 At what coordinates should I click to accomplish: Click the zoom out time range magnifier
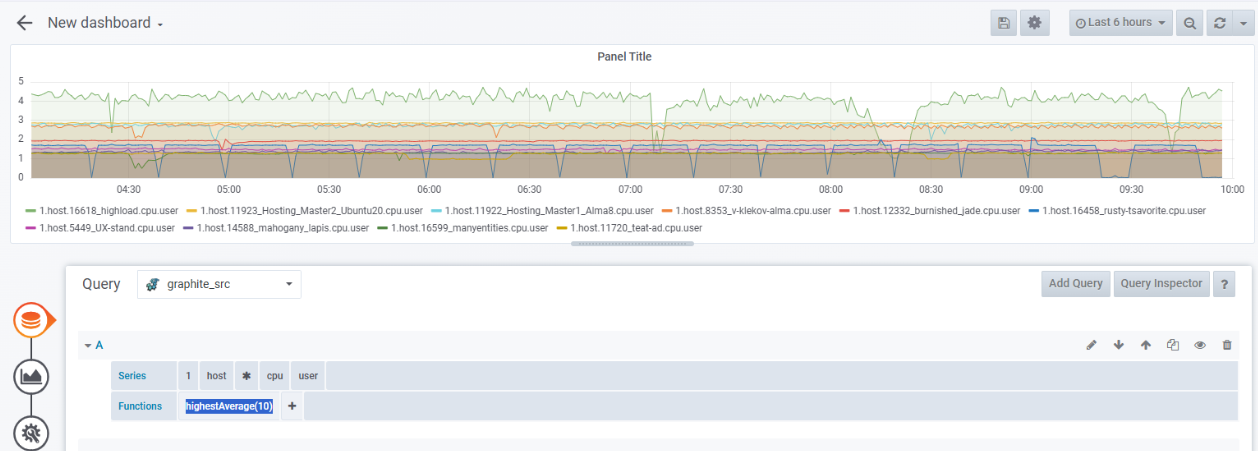click(x=1190, y=23)
